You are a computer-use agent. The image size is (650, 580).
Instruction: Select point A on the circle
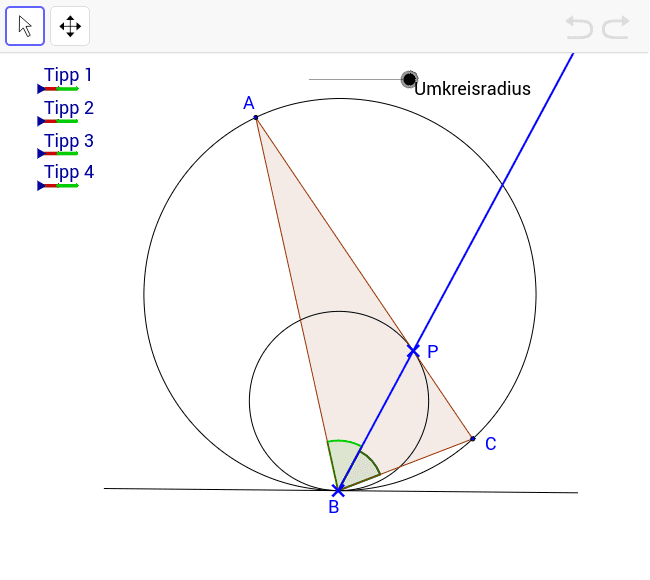256,118
